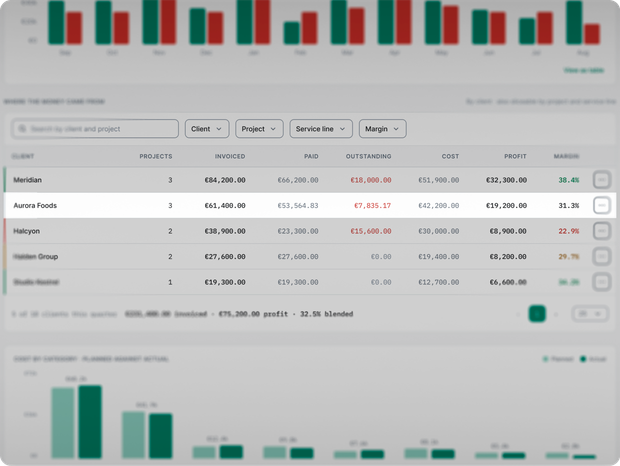Click Halcyon's 22.9% margin value
Viewport: 620px width, 466px height.
pos(569,231)
